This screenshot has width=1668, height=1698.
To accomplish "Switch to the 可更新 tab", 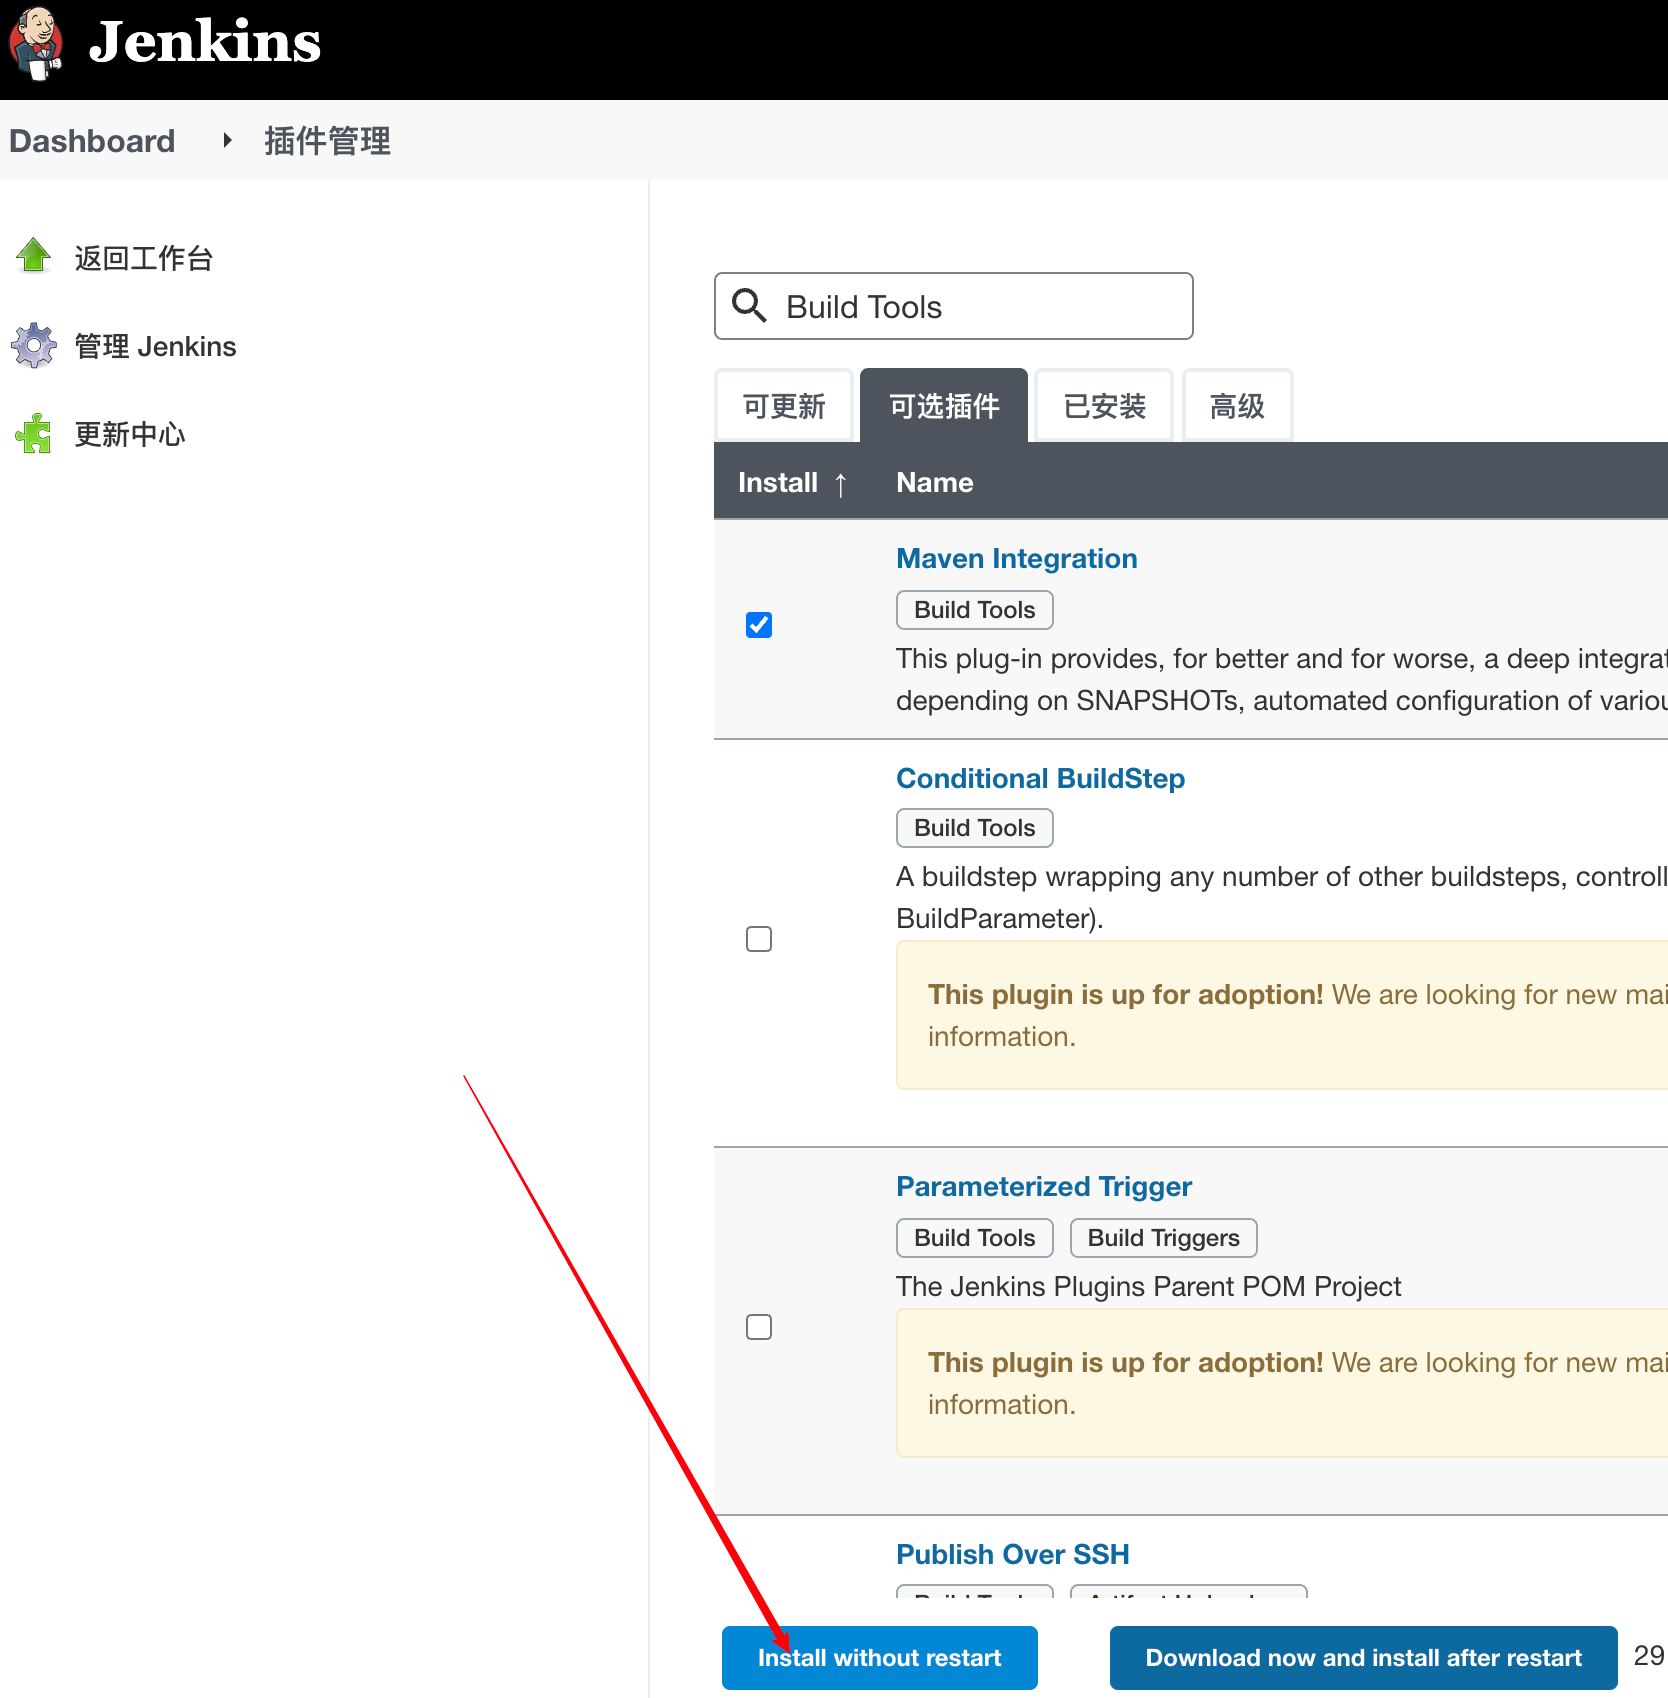I will point(784,406).
